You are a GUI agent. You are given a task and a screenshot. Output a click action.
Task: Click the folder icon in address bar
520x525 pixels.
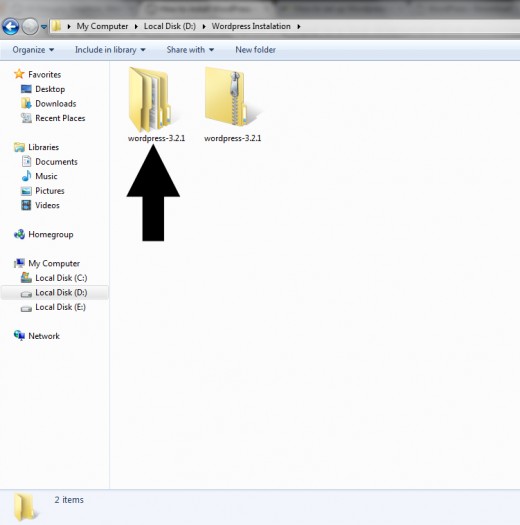(57, 26)
